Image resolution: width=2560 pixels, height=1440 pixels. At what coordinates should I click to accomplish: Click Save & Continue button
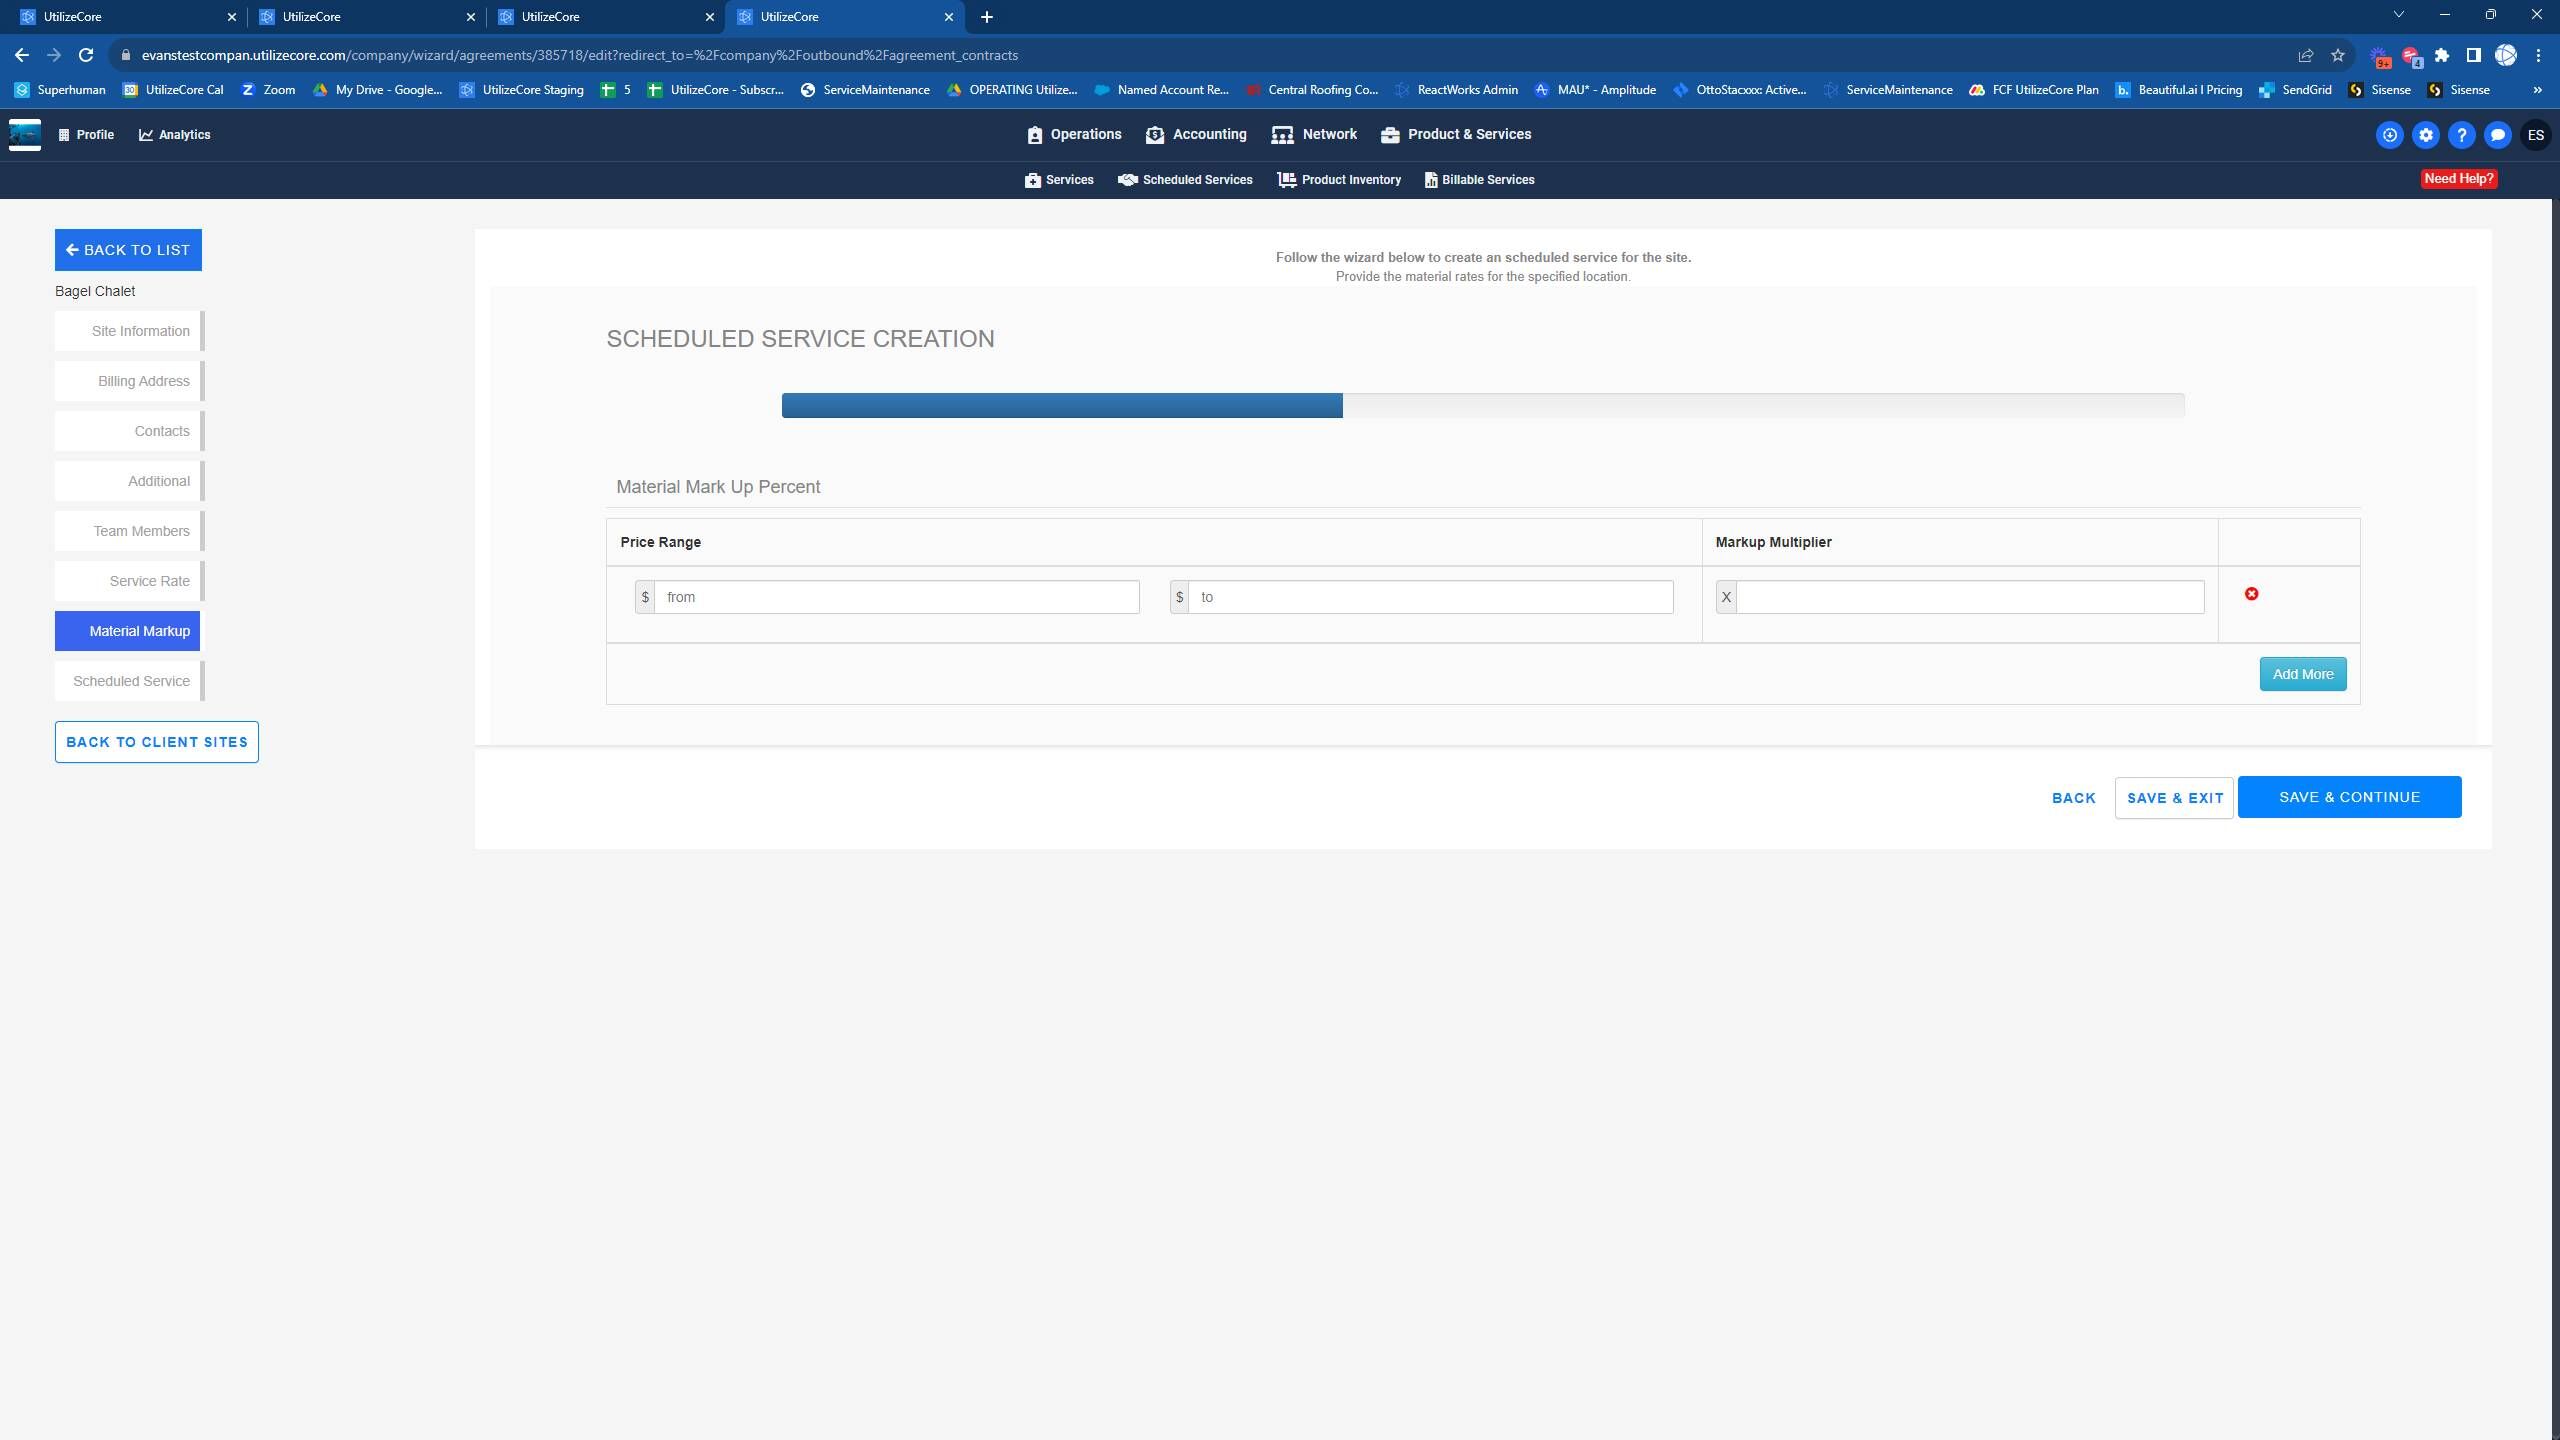pyautogui.click(x=2349, y=797)
